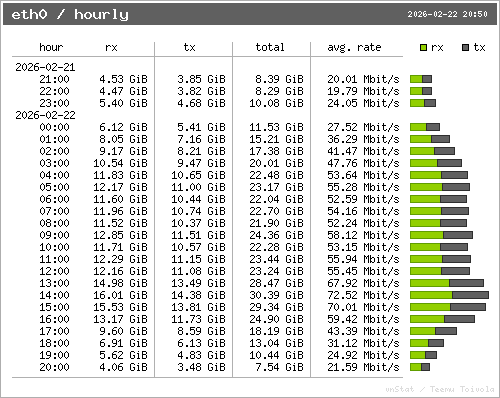Click the total value '7.54 GiB'
Viewport: 500px width, 398px height.
tap(279, 367)
